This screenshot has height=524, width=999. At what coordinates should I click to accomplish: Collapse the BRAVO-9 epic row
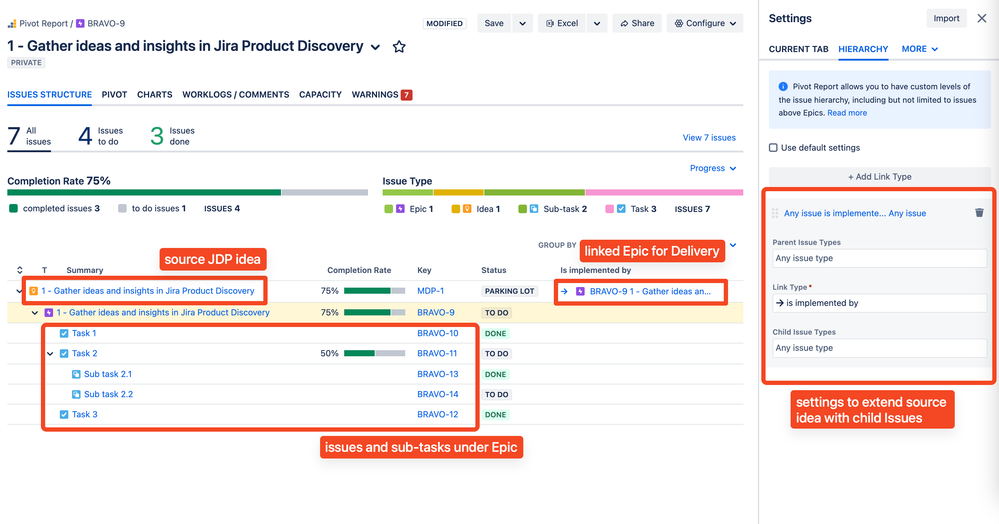(35, 313)
